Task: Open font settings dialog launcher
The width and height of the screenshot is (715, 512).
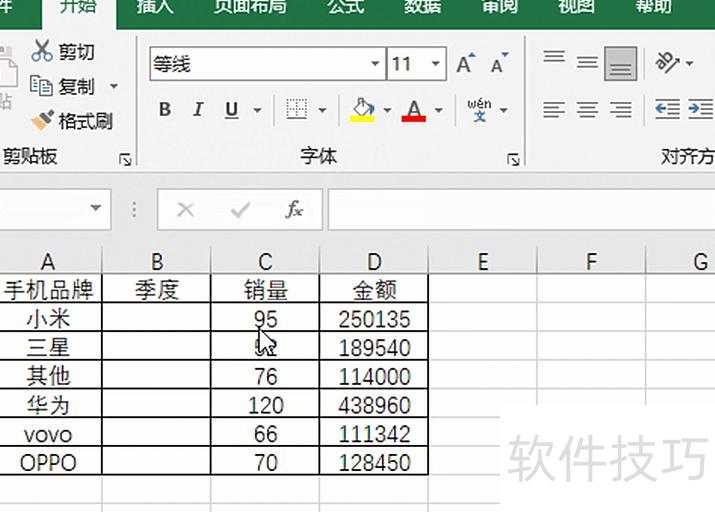Action: [513, 160]
